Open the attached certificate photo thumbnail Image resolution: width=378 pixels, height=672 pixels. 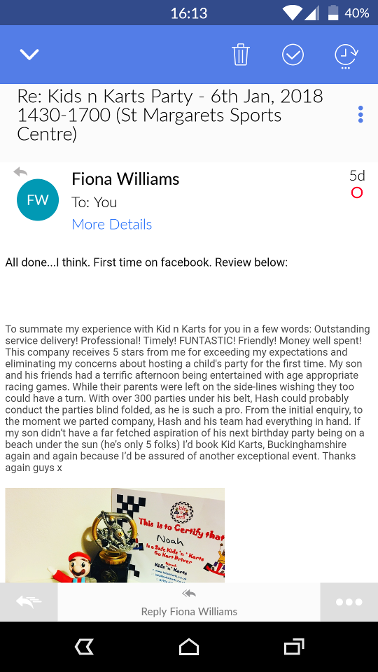coord(115,535)
